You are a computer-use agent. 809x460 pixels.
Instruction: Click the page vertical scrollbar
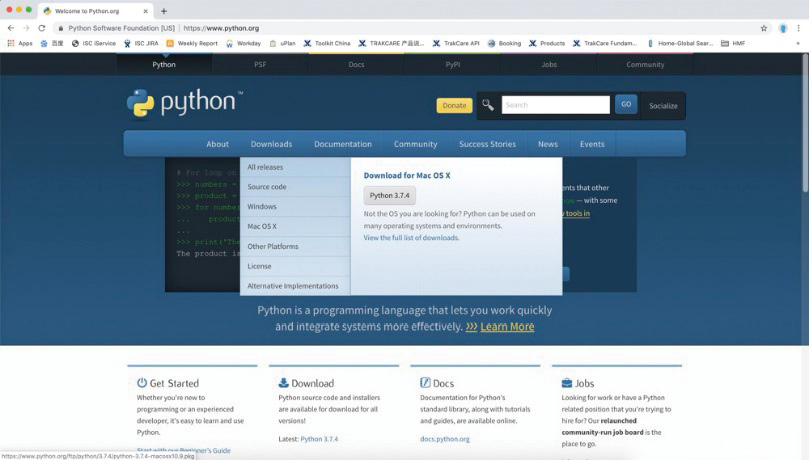805,124
